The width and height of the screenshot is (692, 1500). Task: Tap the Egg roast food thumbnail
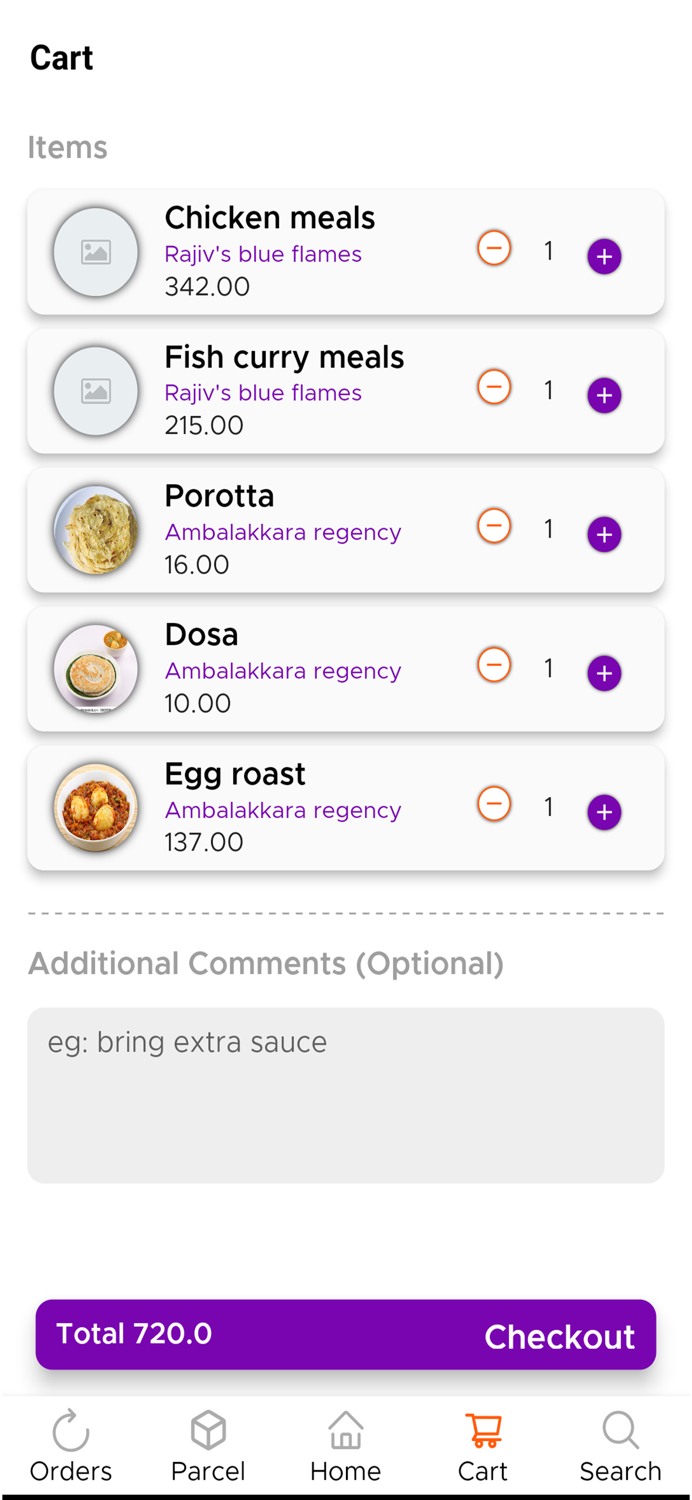pyautogui.click(x=96, y=807)
